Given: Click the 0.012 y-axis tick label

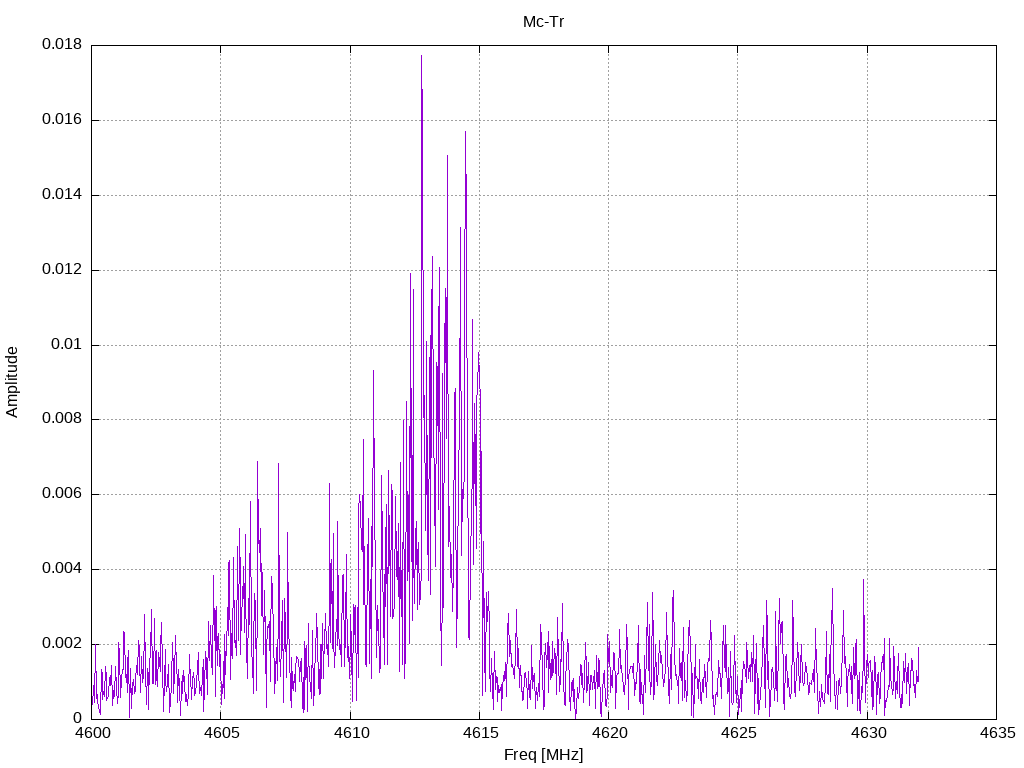Looking at the screenshot, I should pyautogui.click(x=62, y=270).
